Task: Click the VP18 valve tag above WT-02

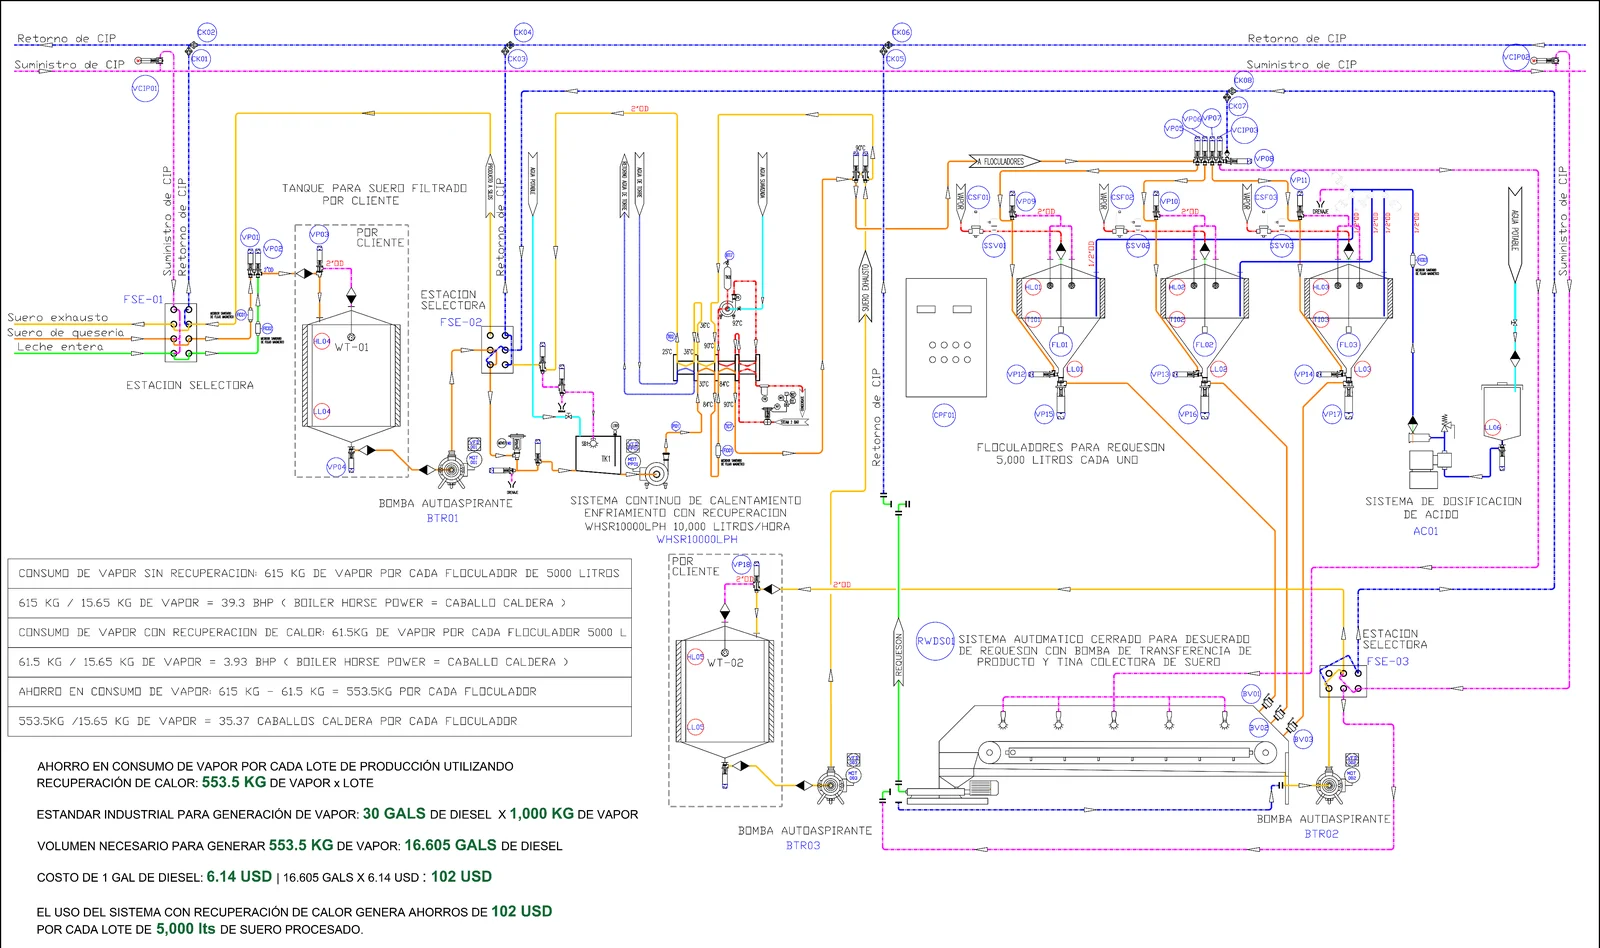Action: coord(742,565)
